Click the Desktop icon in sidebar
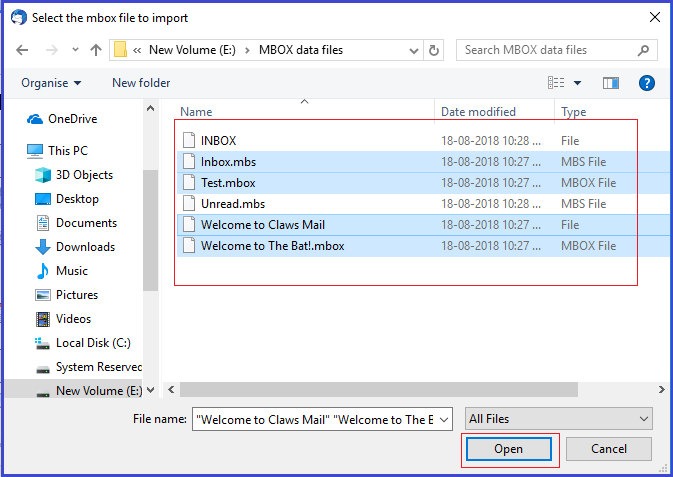Viewport: 673px width, 477px height. click(x=43, y=199)
